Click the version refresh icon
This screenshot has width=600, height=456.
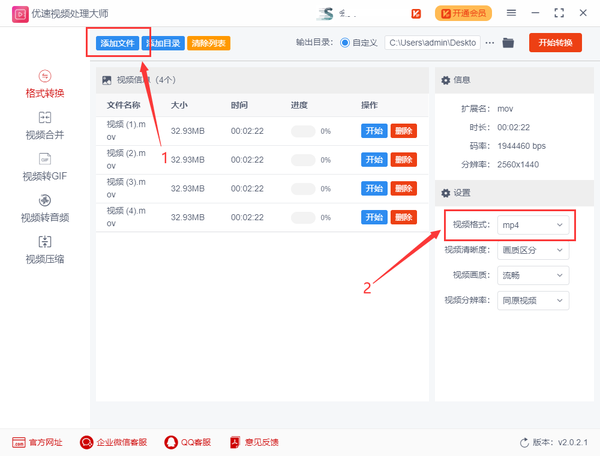tap(524, 443)
